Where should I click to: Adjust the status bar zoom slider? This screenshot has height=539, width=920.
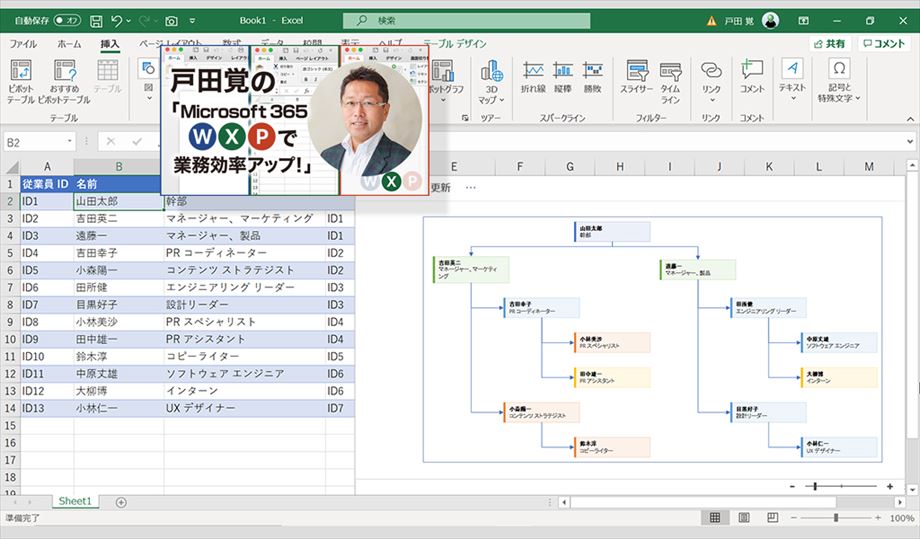pyautogui.click(x=836, y=518)
